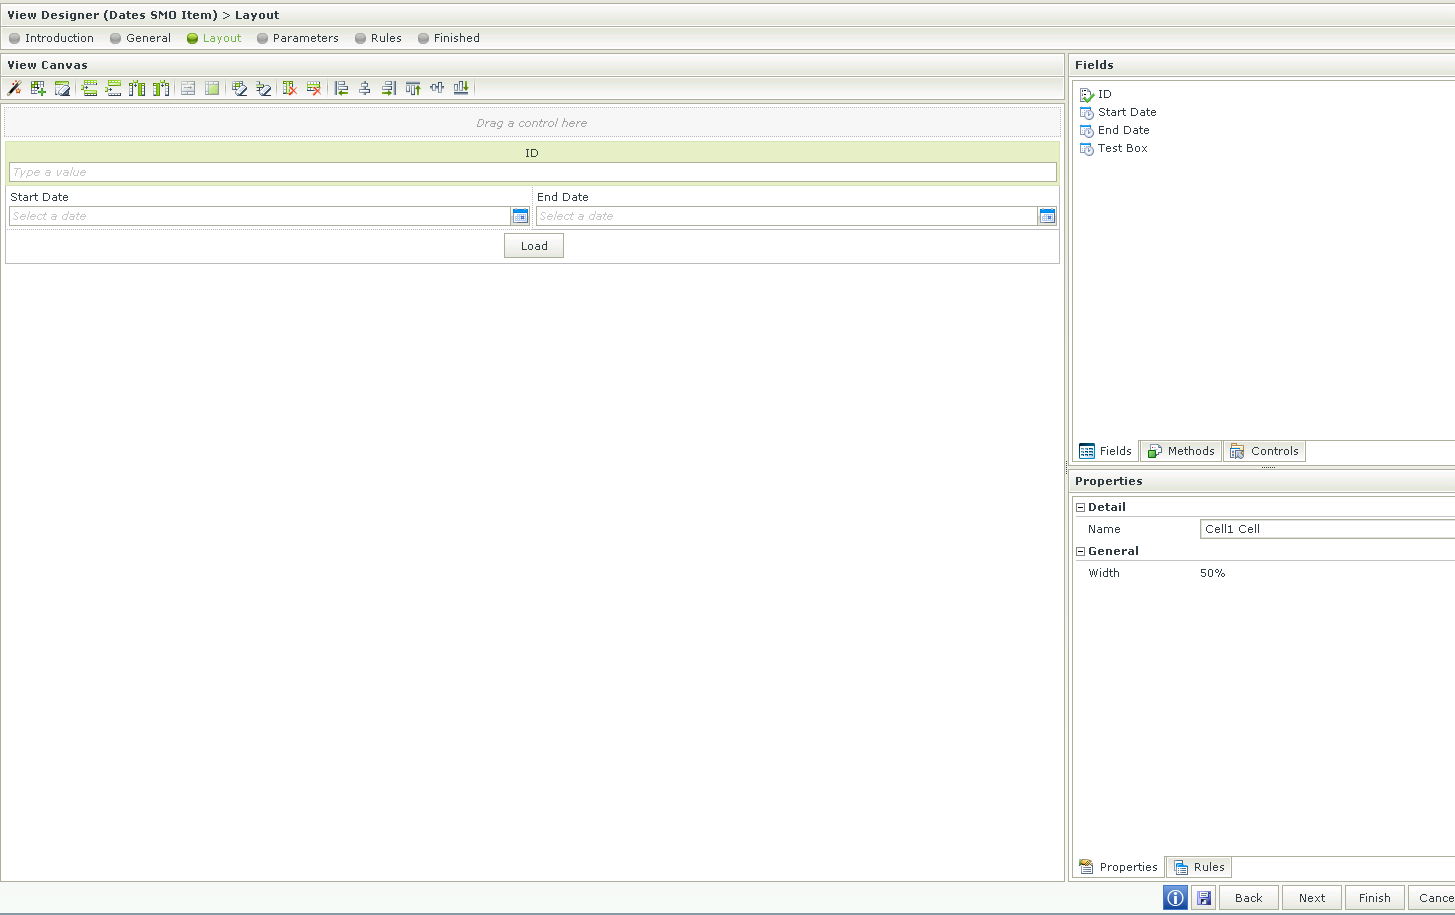Image resolution: width=1455 pixels, height=915 pixels.
Task: Collapse the Detail properties section
Action: pyautogui.click(x=1080, y=507)
